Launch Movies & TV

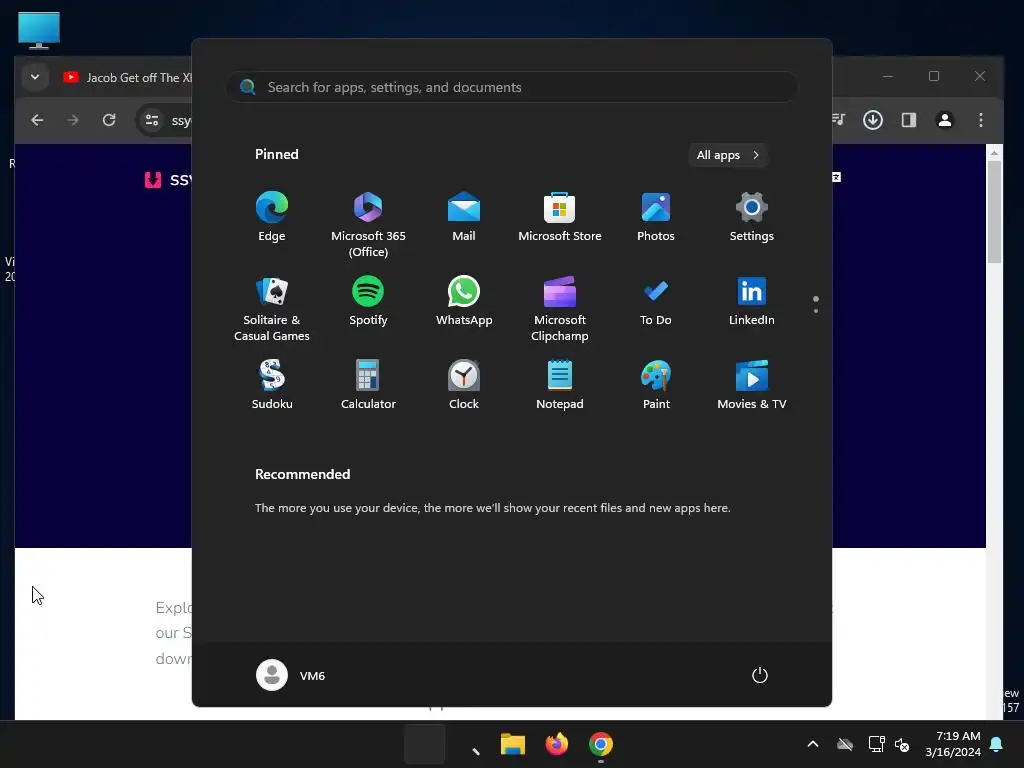pyautogui.click(x=752, y=386)
